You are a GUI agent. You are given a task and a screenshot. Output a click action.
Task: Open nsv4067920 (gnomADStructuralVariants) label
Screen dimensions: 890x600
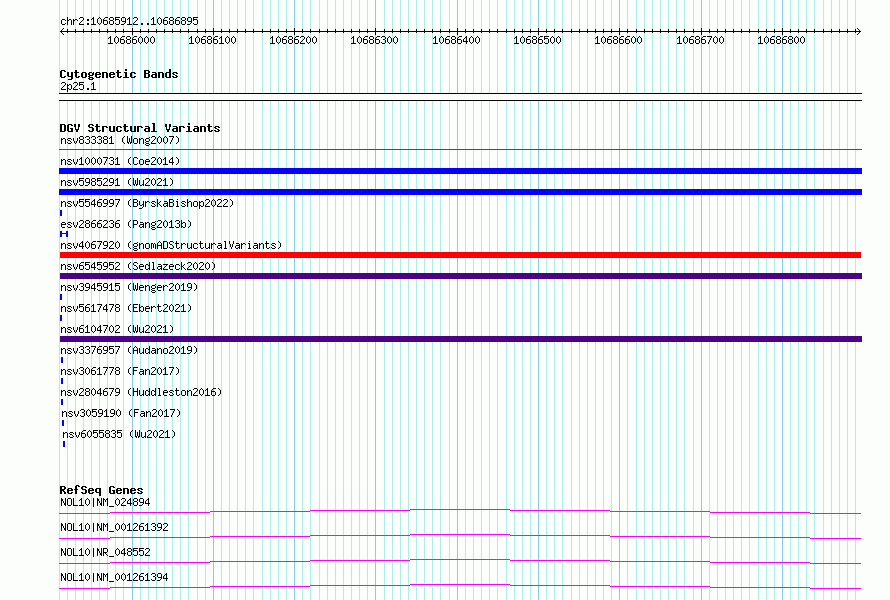coord(171,245)
